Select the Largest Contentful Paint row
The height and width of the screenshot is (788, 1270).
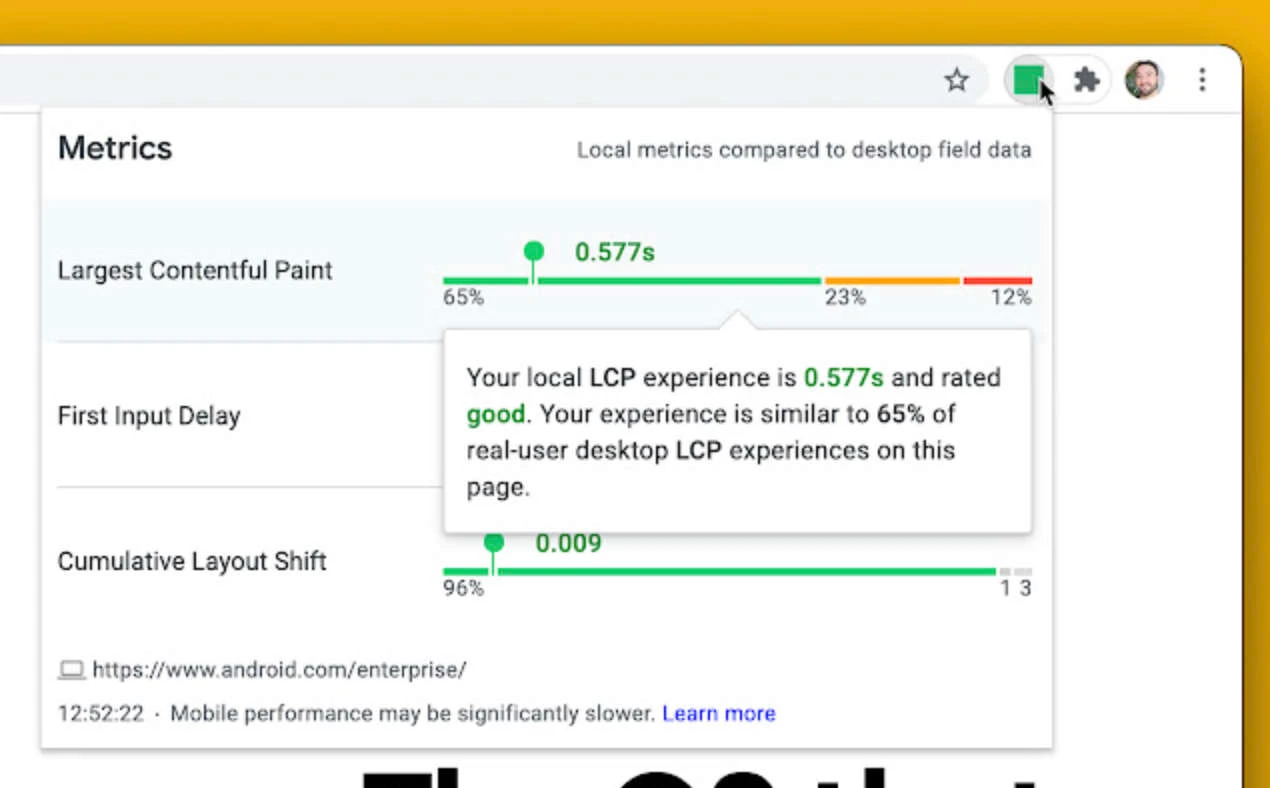(x=195, y=270)
